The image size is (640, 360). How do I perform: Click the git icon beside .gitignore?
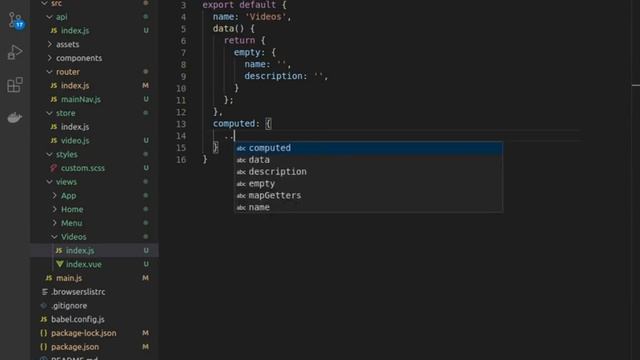(44, 305)
